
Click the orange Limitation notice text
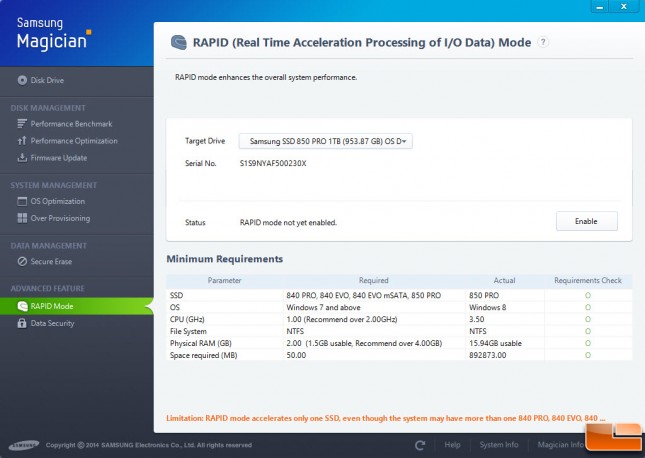point(385,418)
